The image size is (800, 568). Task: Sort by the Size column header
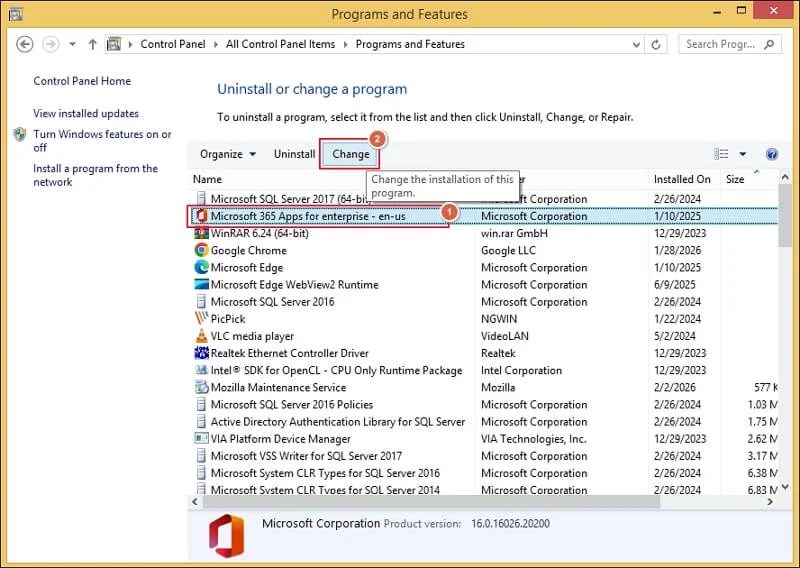tap(735, 179)
